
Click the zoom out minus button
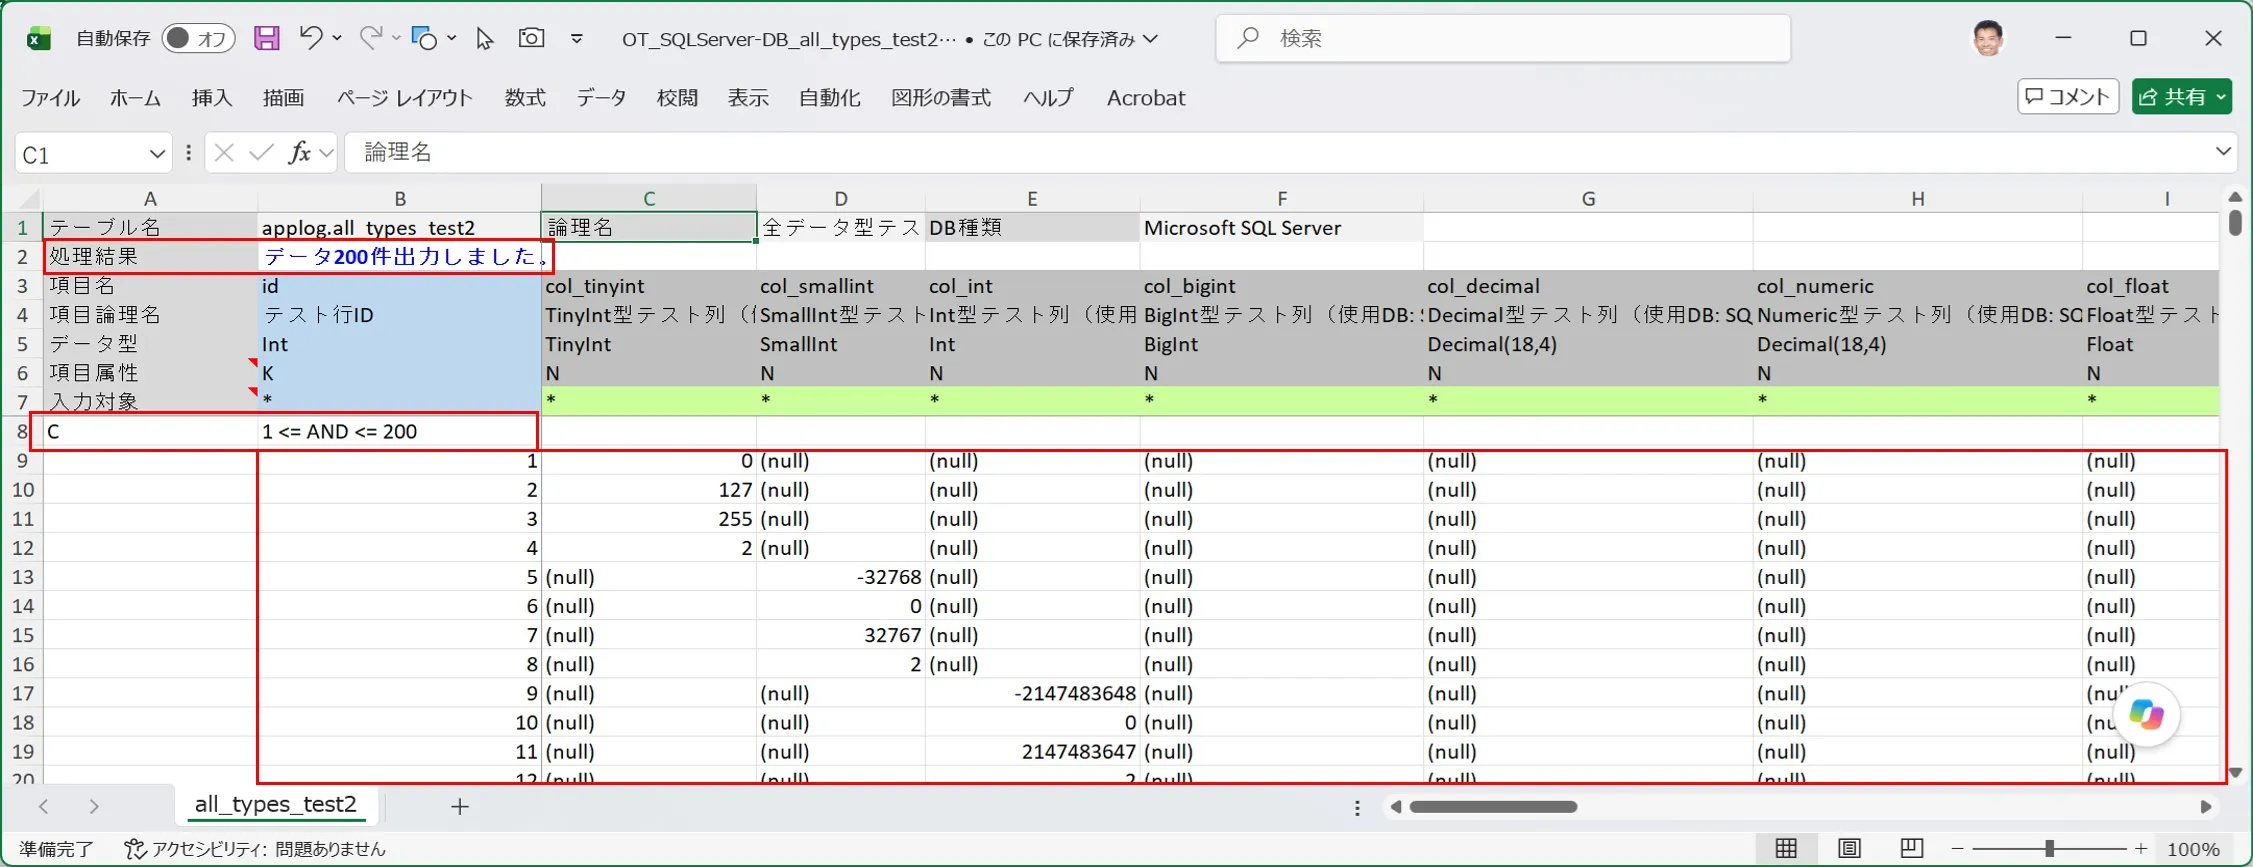pos(1958,849)
